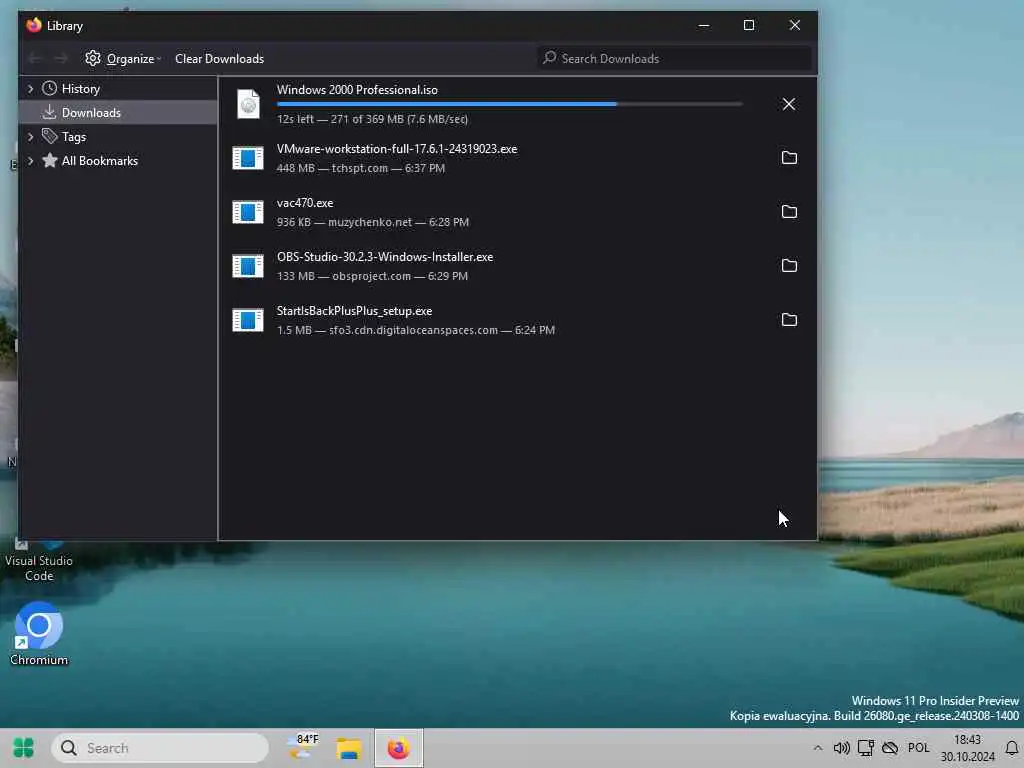
Task: Click the sfo3.cdn.digitaloceanspaces.com details line
Action: pyautogui.click(x=415, y=330)
